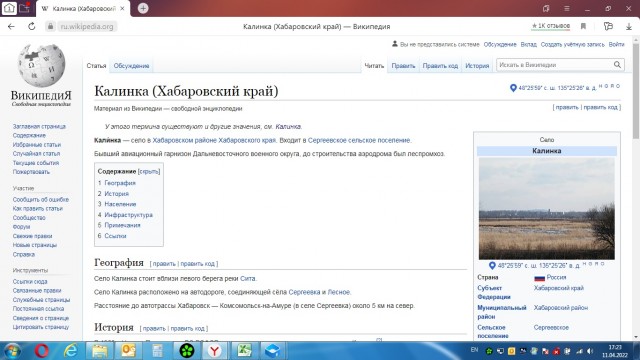Click the Wikipedia globe logo
This screenshot has width=640, height=360.
coord(41,65)
